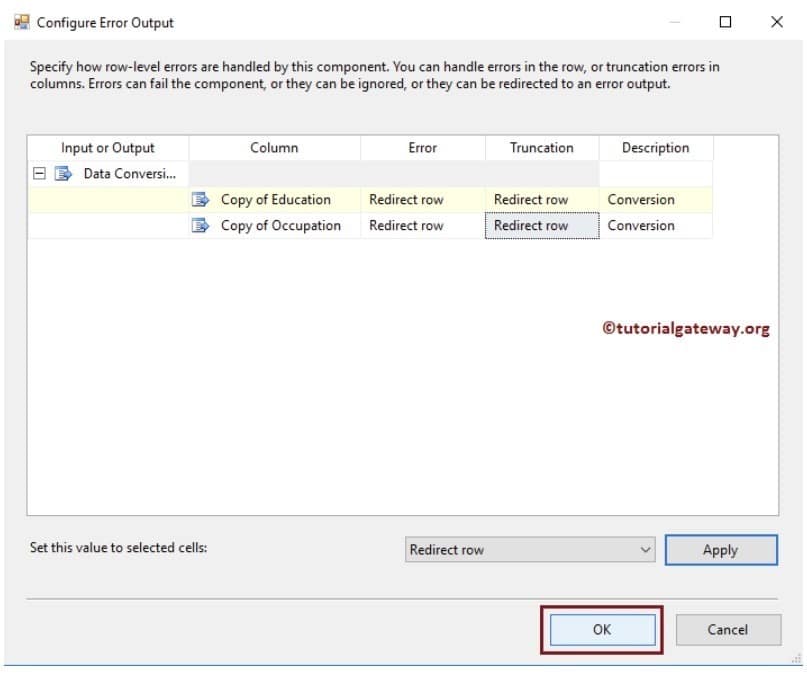Click the 'Truncation' column header
807x673 pixels.
point(541,147)
